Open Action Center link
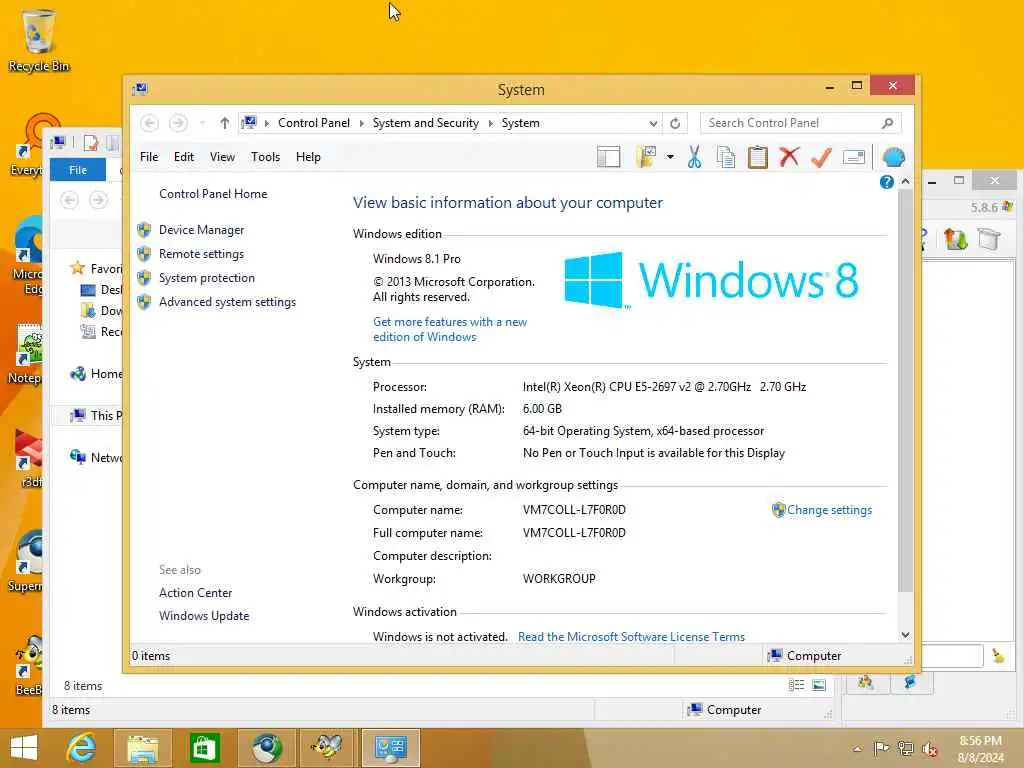The image size is (1024, 768). (195, 593)
